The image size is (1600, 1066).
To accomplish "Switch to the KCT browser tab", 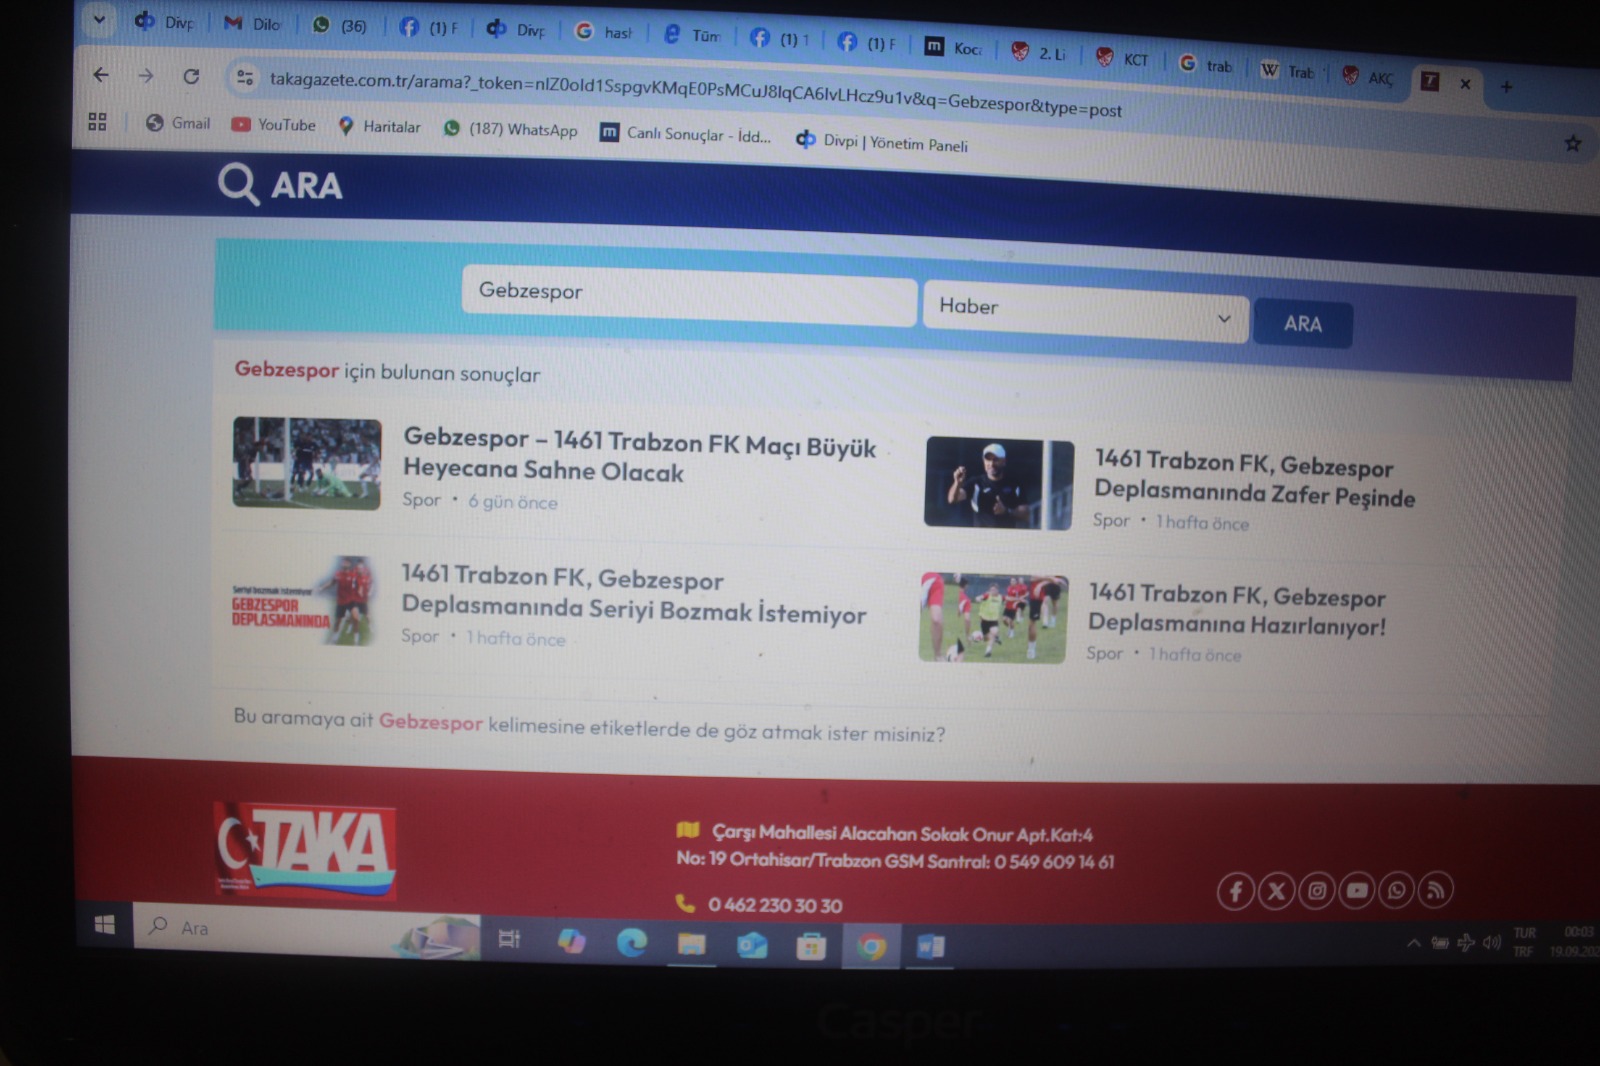I will pyautogui.click(x=1123, y=59).
